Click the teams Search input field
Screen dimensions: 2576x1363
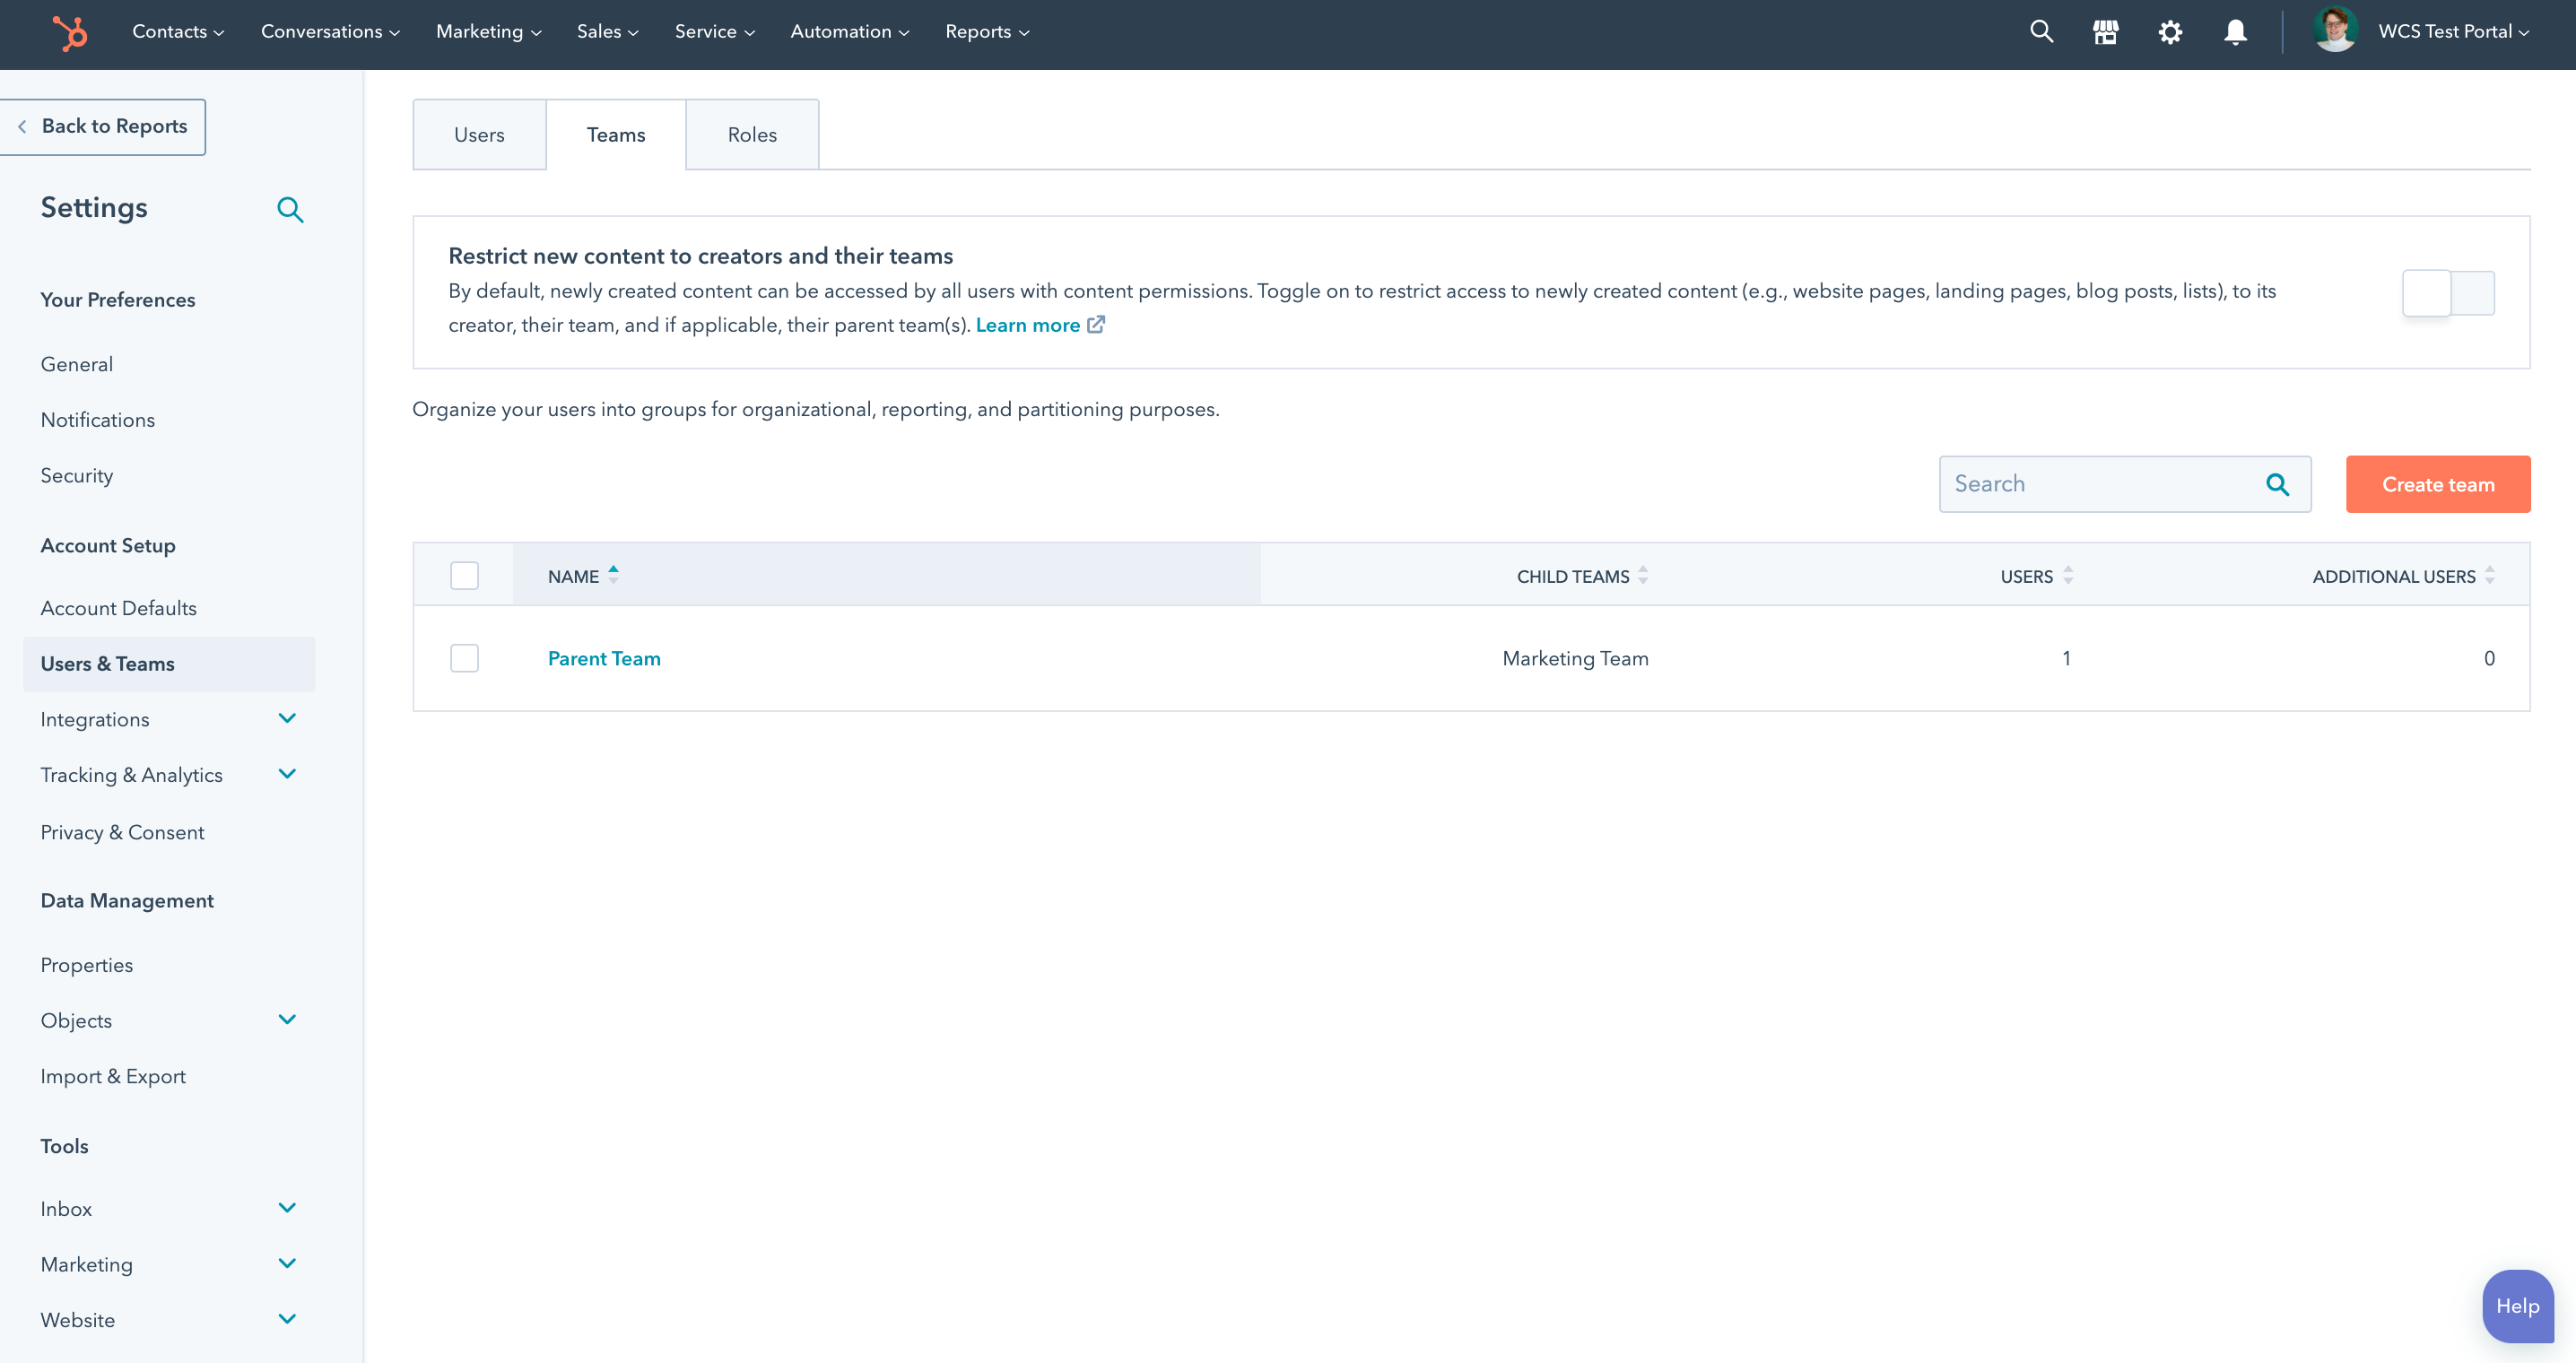2100,484
